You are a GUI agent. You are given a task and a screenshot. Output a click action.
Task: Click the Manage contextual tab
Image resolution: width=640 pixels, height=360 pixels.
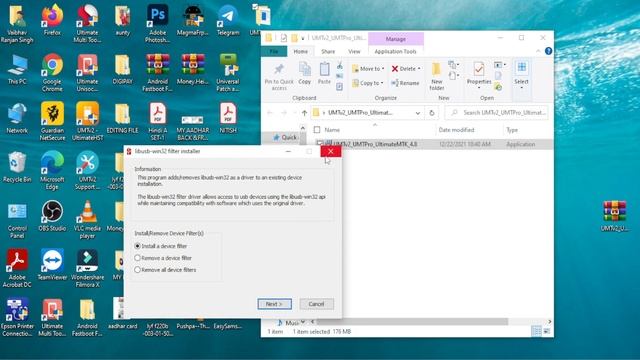tap(396, 39)
